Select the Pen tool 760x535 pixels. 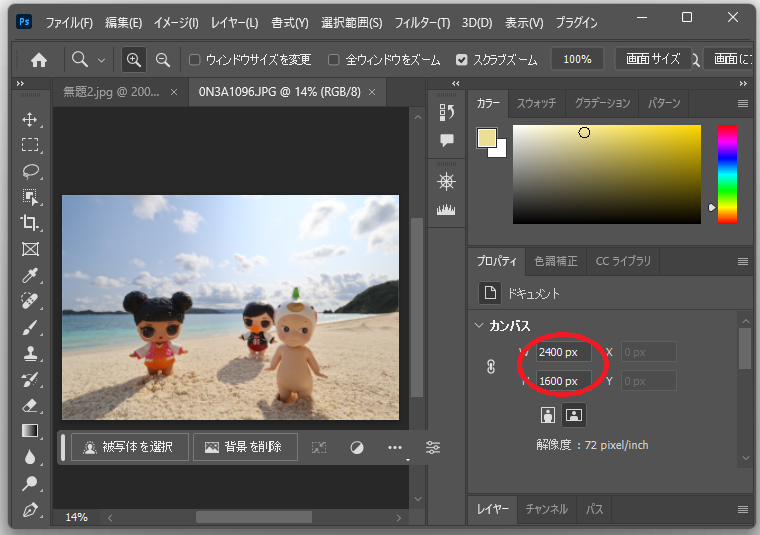pyautogui.click(x=30, y=510)
